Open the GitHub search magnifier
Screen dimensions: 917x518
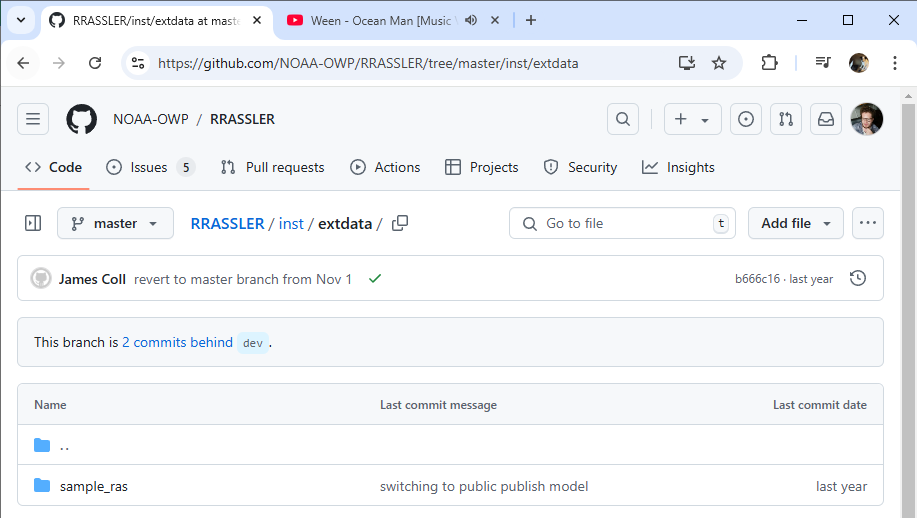point(622,119)
